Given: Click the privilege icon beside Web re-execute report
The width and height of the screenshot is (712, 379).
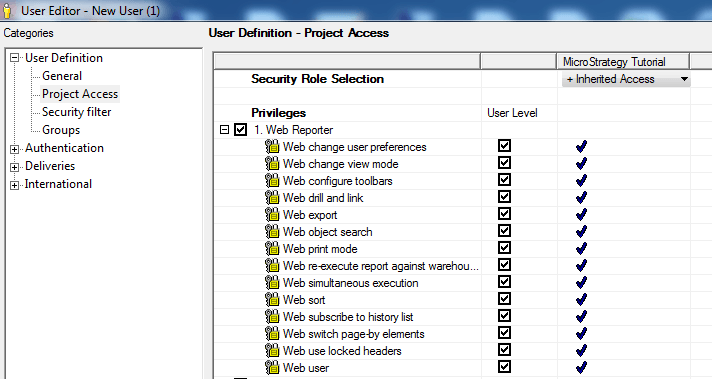Looking at the screenshot, I should click(272, 266).
